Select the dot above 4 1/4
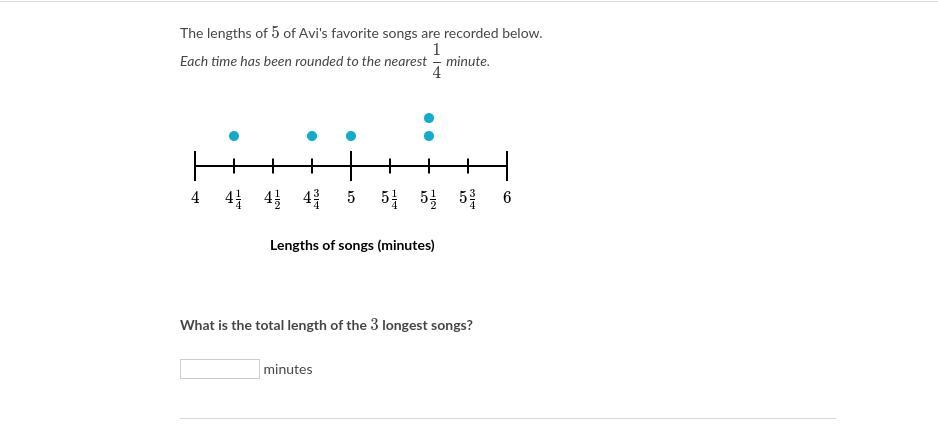The width and height of the screenshot is (938, 432). pyautogui.click(x=234, y=136)
